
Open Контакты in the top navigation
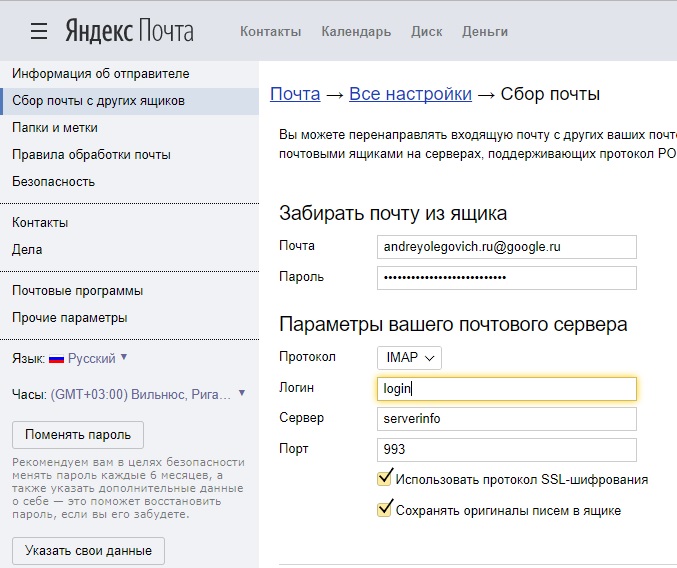[270, 32]
